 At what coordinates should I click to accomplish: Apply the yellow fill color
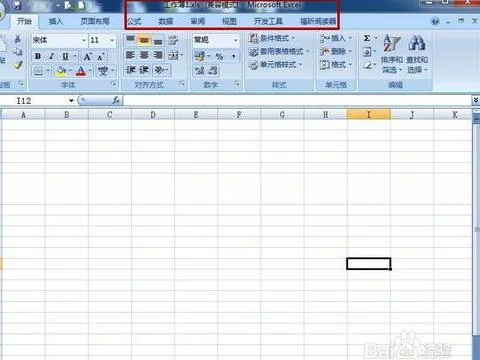[x=61, y=71]
